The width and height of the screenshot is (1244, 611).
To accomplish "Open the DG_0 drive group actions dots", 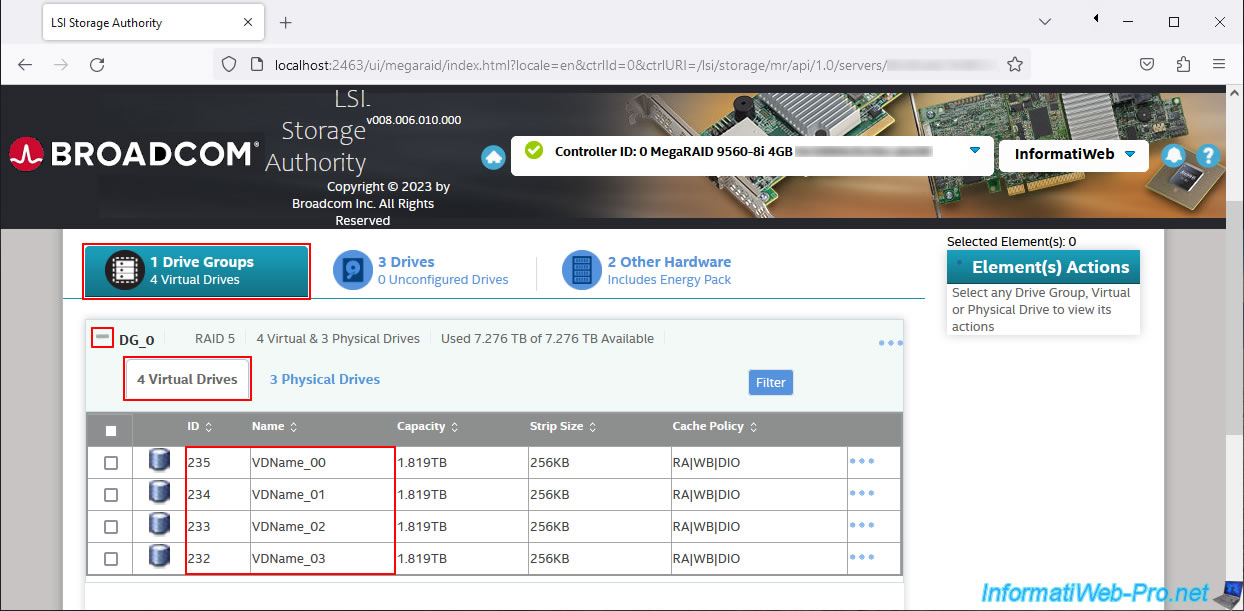I will pyautogui.click(x=891, y=343).
